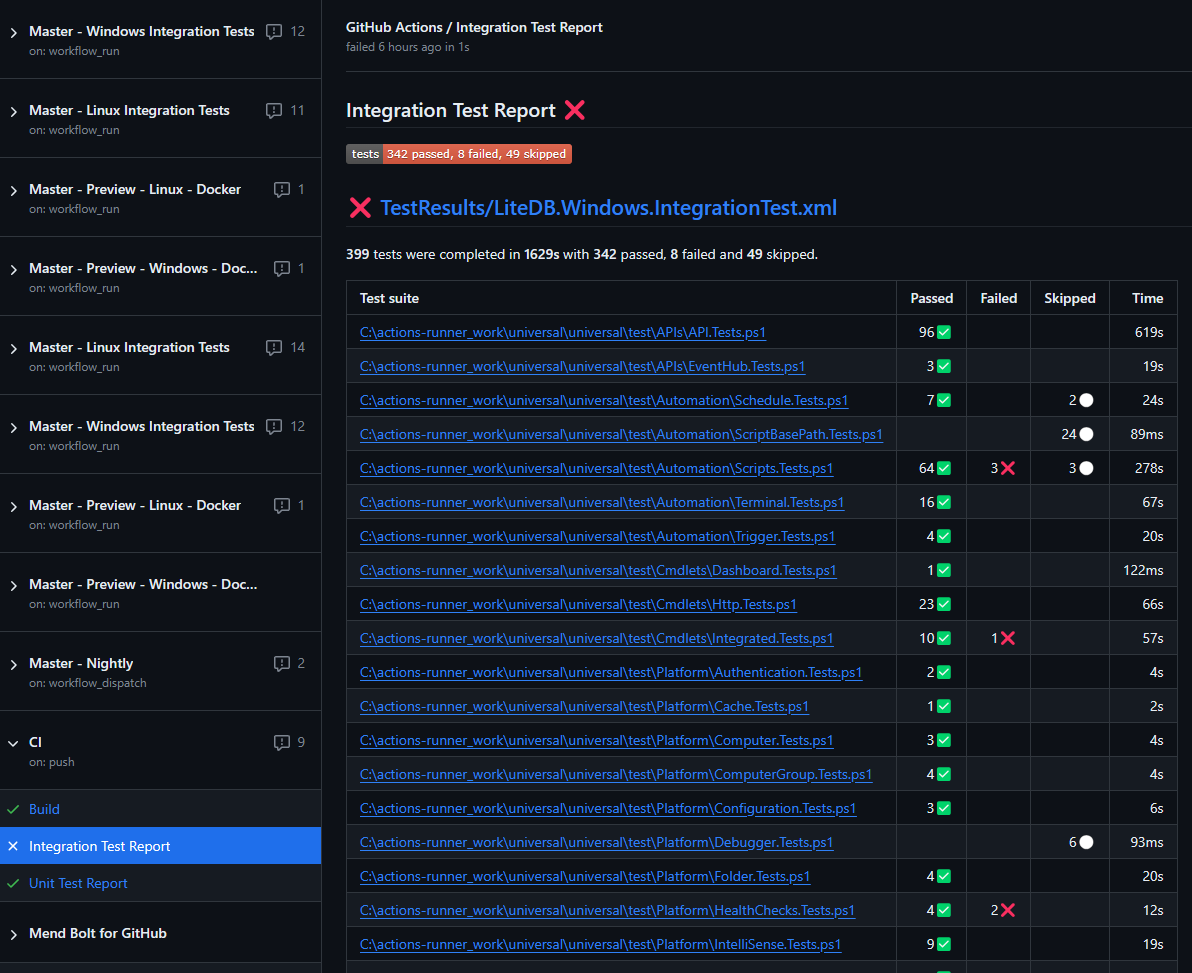Click white skipped circle in Debugger.Tests.ps1 row
Screen dimensions: 1192x973
(1086, 842)
